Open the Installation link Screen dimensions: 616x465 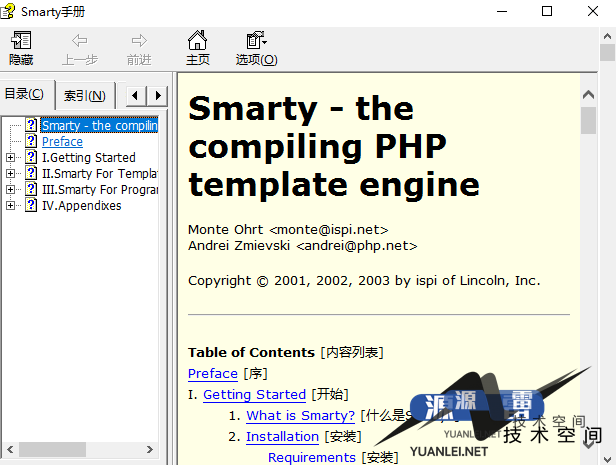(x=282, y=436)
